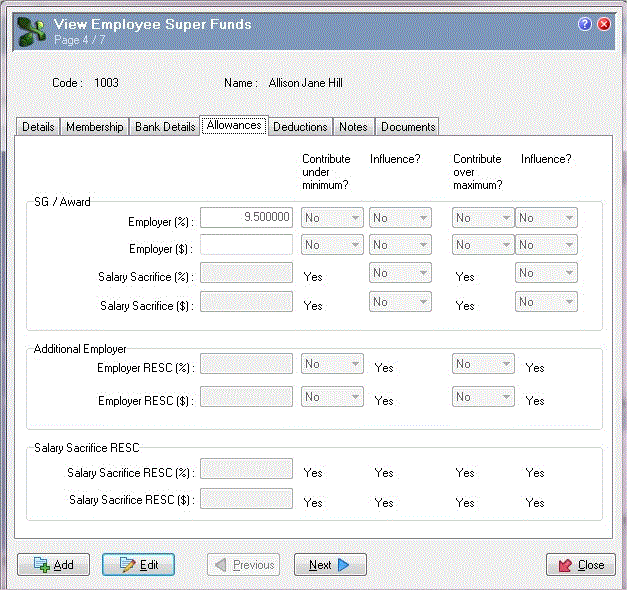The height and width of the screenshot is (590, 627).
Task: Click the blue help question mark icon
Action: click(x=585, y=24)
